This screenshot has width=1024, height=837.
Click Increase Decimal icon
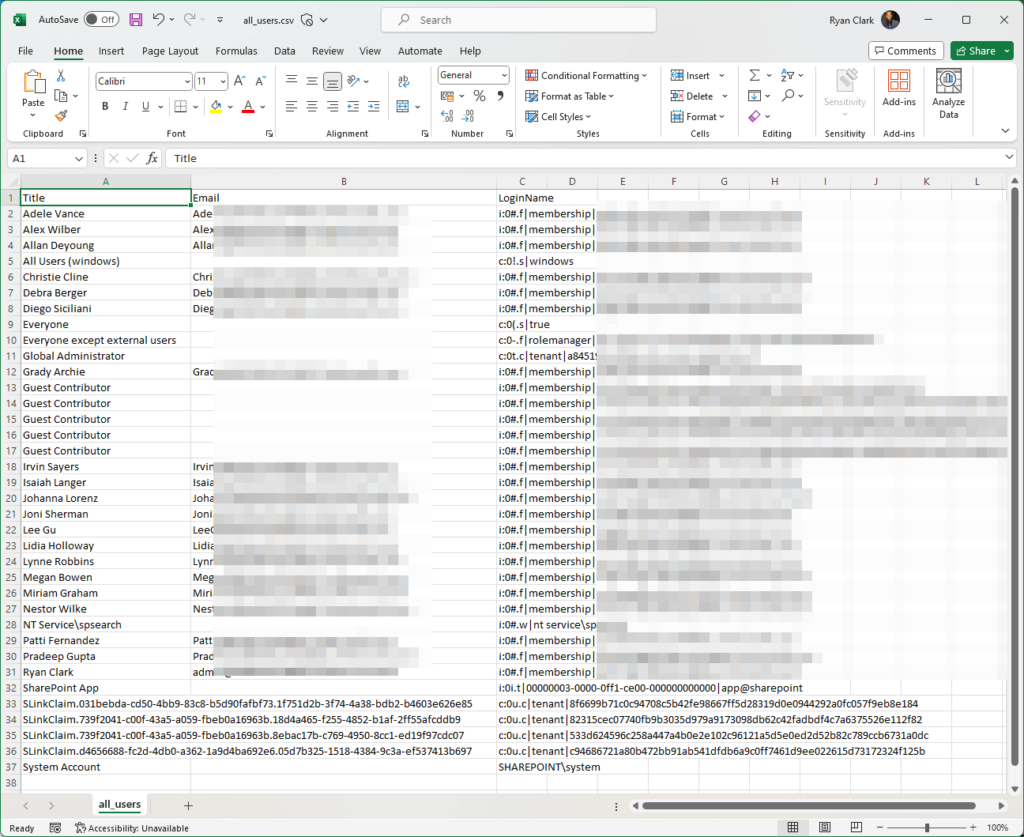[x=447, y=116]
